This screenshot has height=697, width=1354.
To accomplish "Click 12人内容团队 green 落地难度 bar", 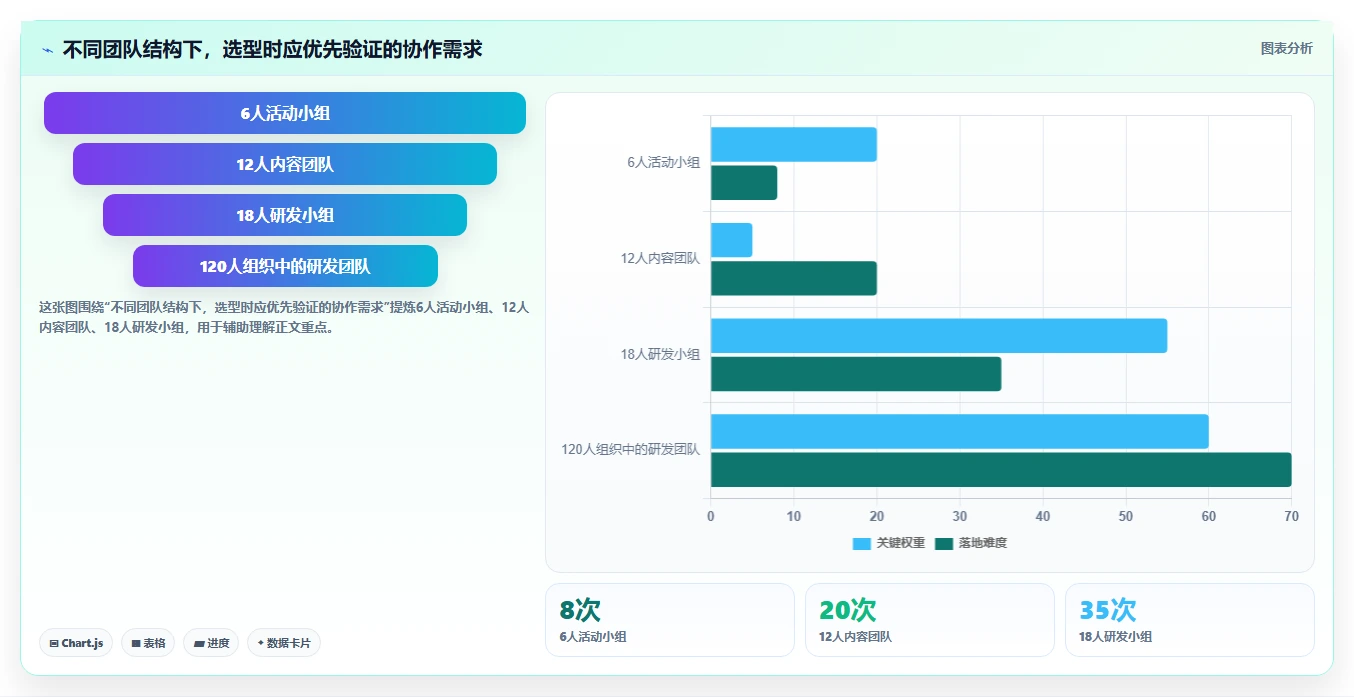I will tap(794, 278).
